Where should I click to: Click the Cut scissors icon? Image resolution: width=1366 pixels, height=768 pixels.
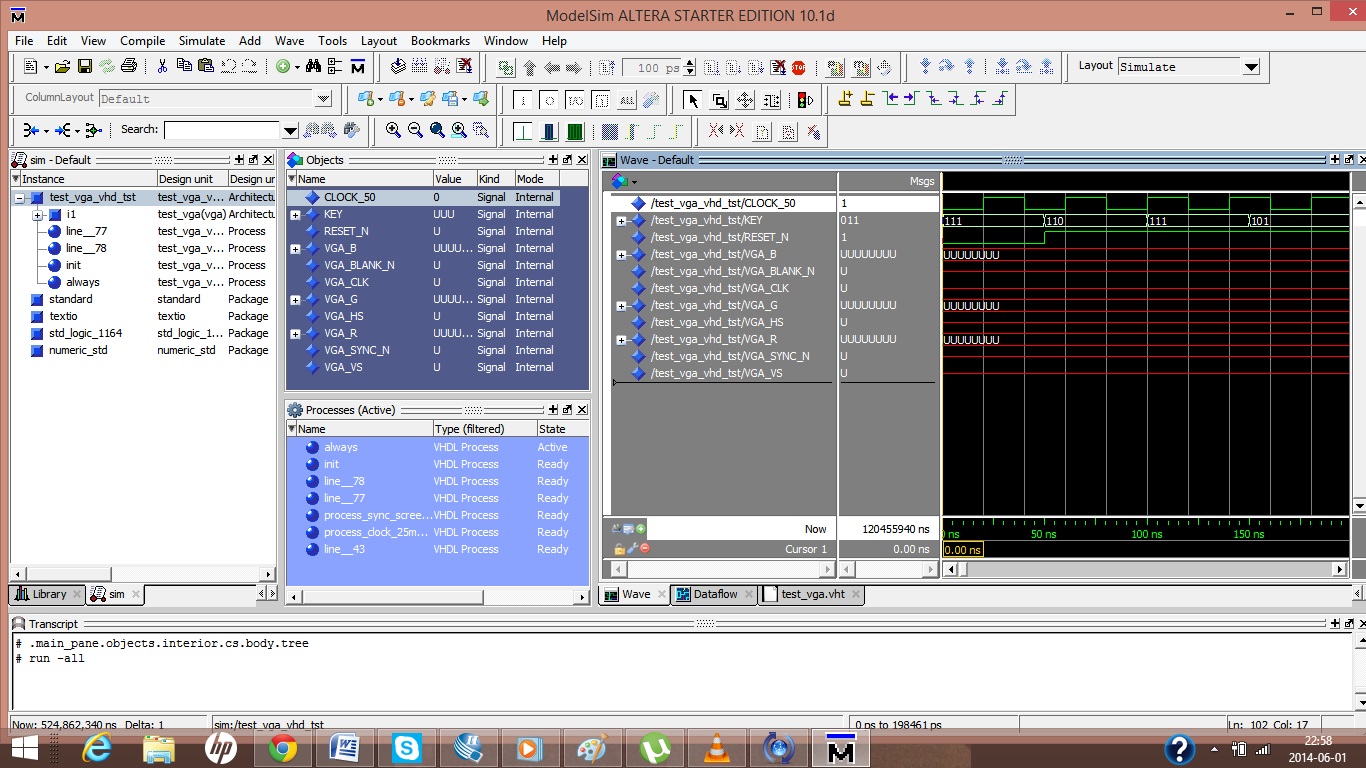pos(163,67)
